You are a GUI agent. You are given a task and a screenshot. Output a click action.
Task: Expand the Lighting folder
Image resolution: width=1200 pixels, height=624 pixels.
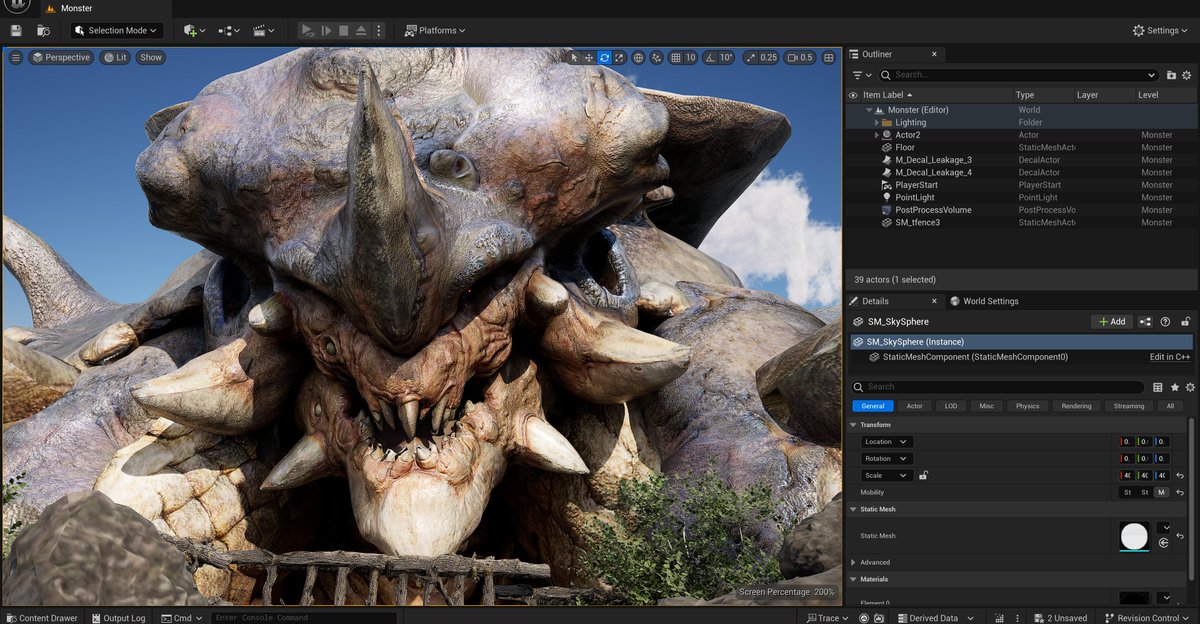877,123
